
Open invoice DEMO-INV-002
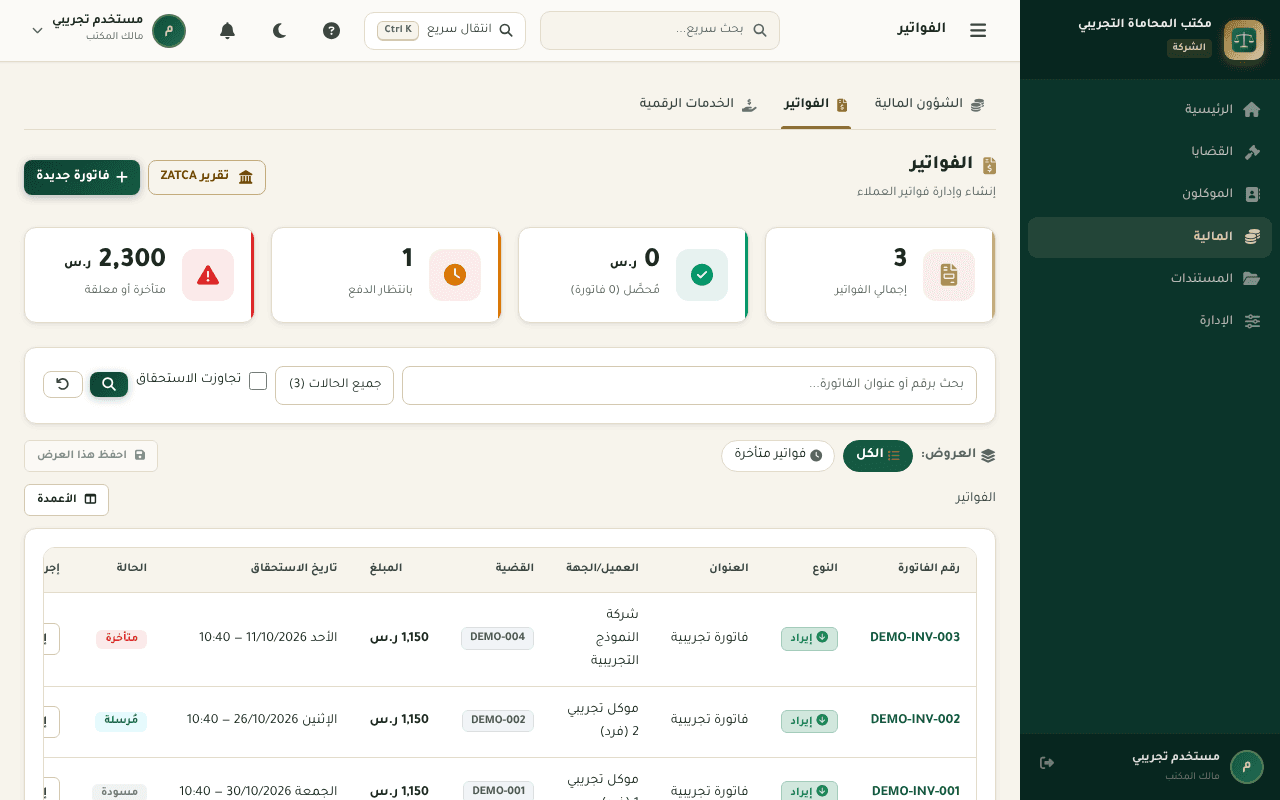point(915,720)
